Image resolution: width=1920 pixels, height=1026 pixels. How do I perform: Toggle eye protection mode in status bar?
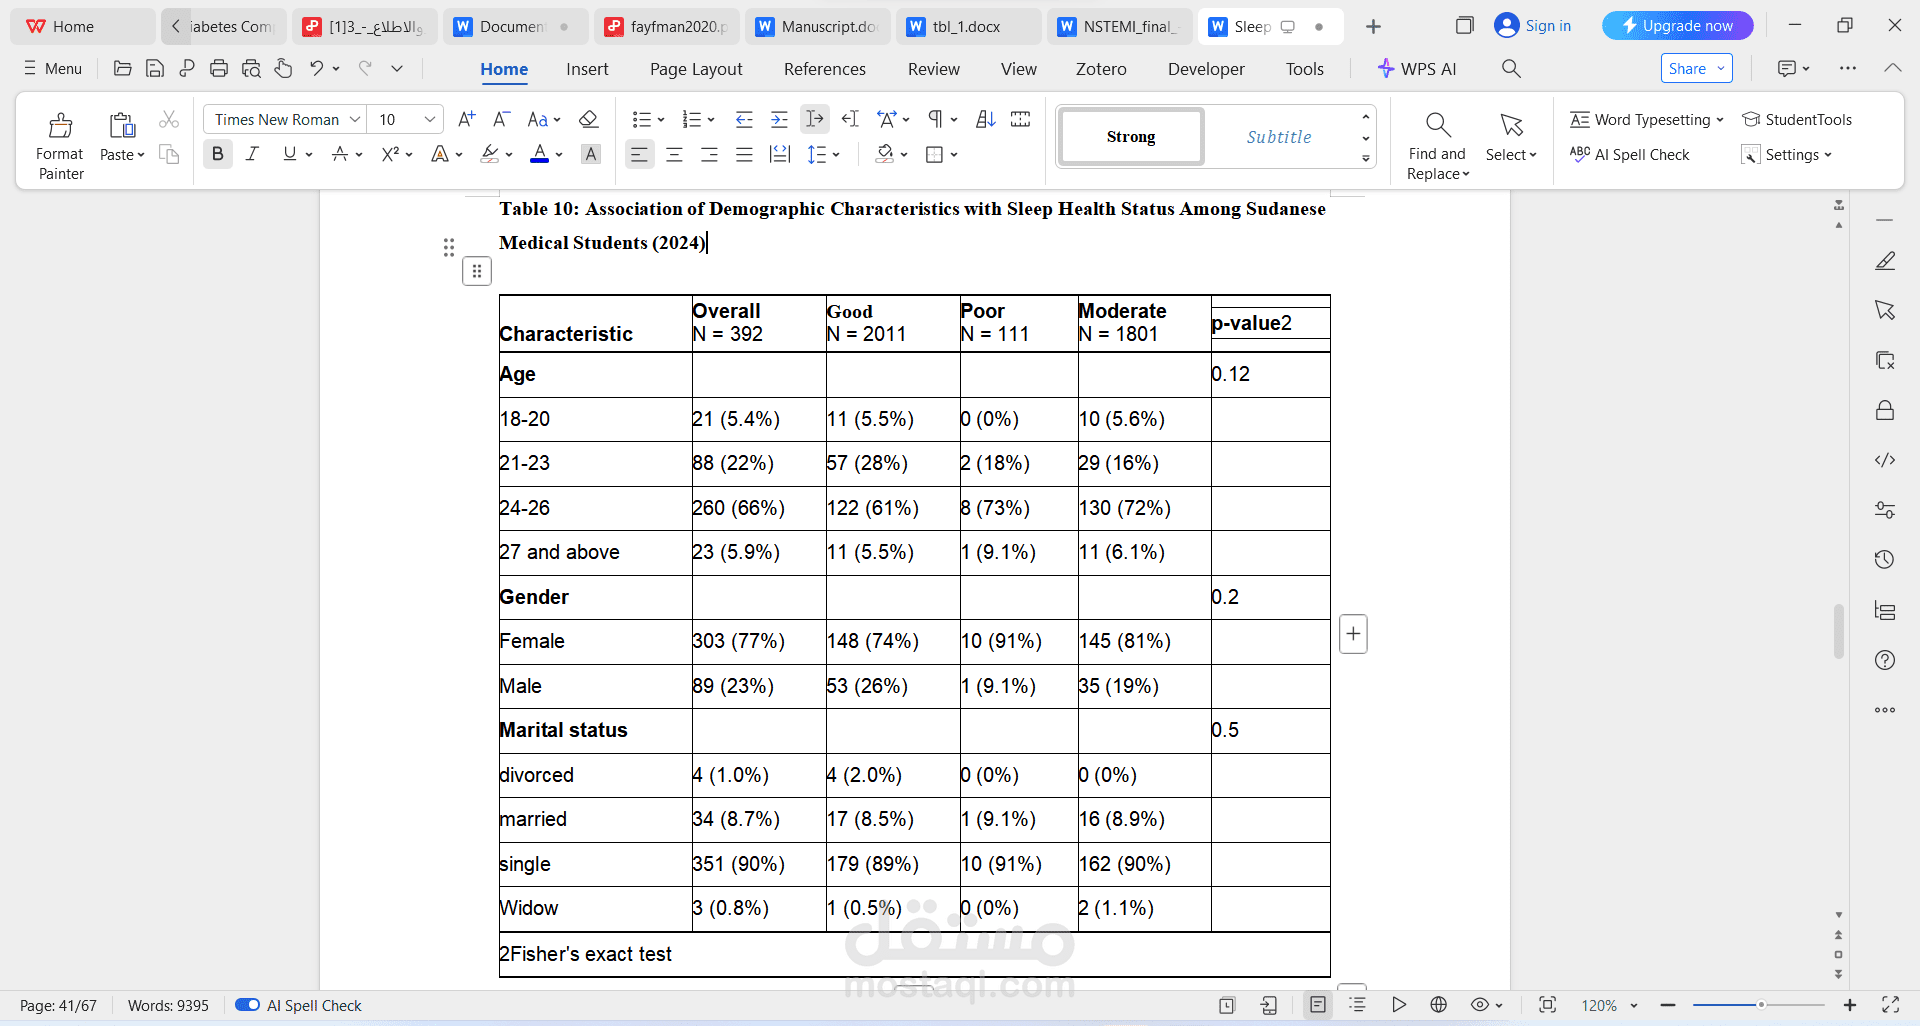(1480, 1005)
